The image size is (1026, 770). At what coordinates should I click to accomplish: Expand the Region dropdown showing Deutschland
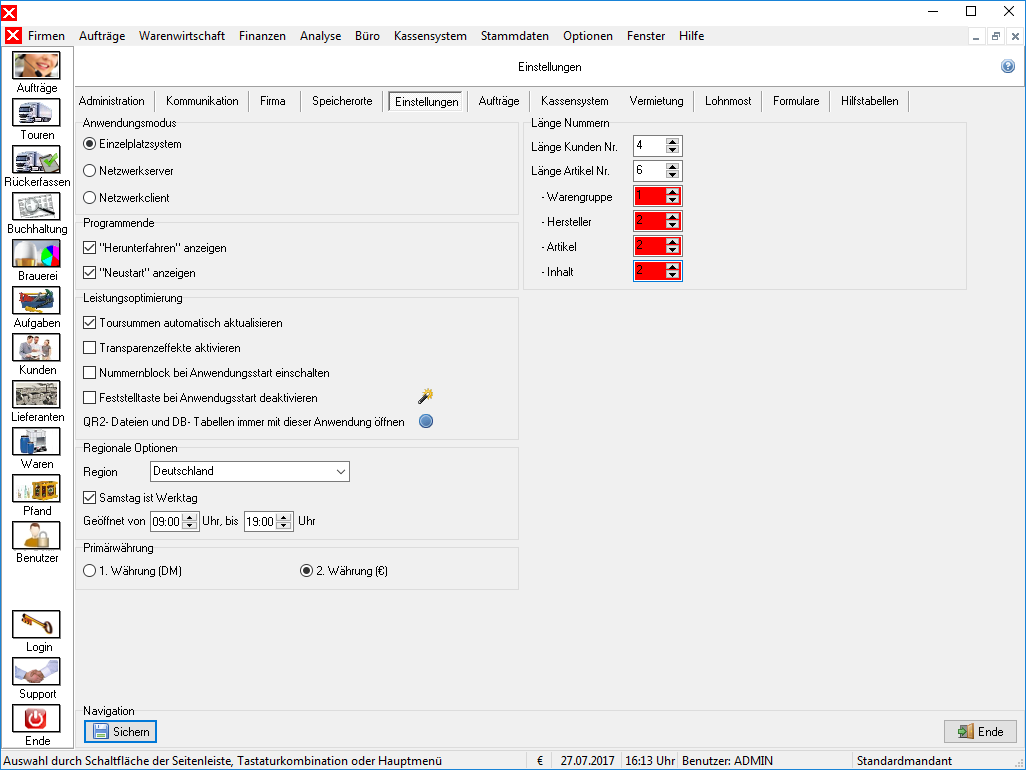250,472
